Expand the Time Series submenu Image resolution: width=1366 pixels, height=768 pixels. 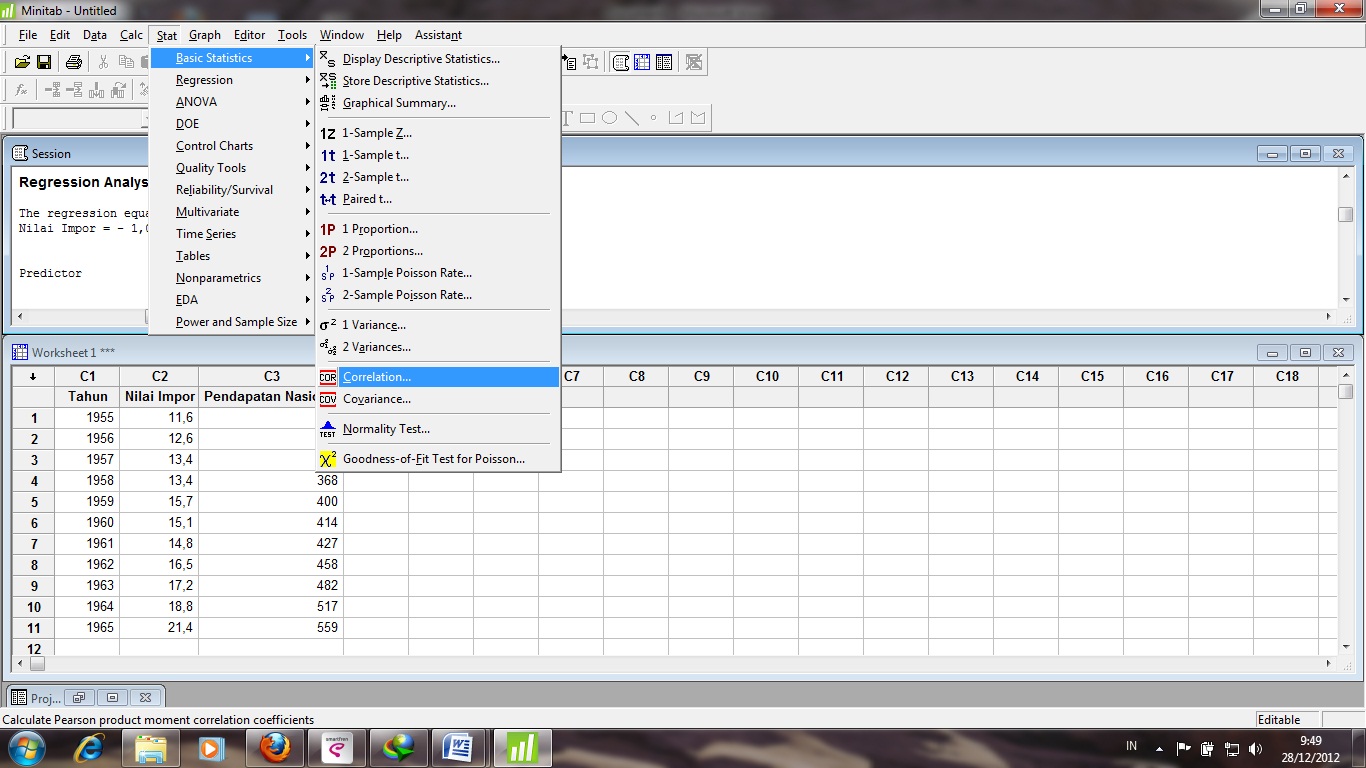point(232,234)
